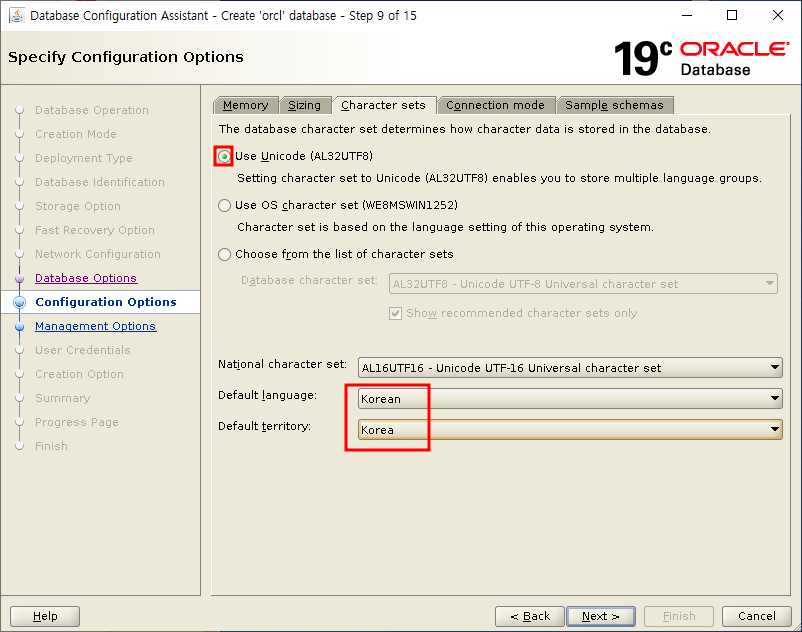
Task: Click the Finish step in sidebar
Action: [x=51, y=446]
